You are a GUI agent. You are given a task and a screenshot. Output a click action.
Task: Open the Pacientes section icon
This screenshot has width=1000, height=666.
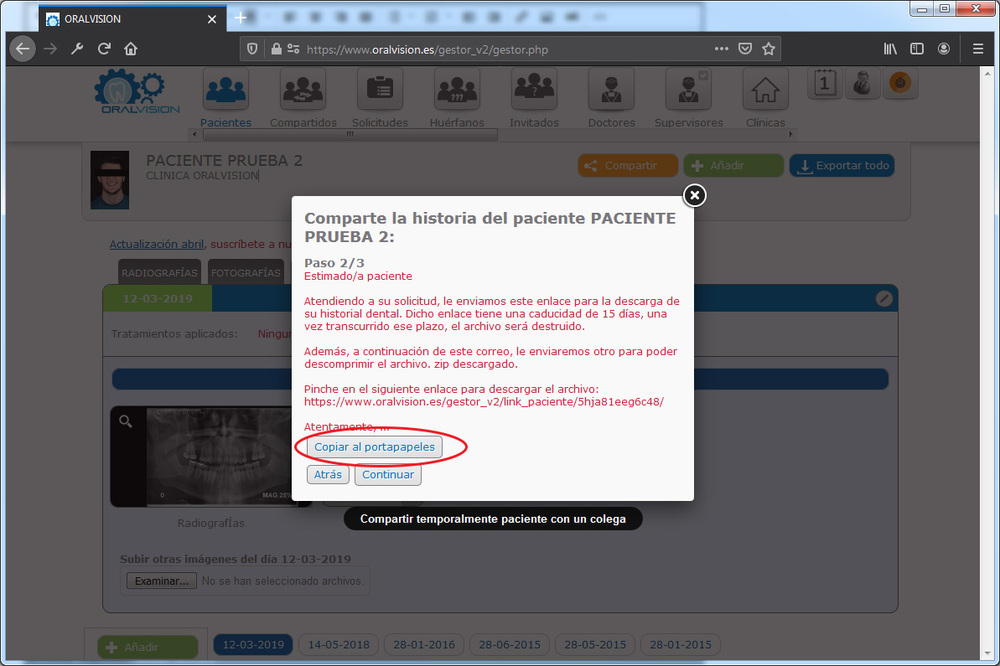point(226,92)
